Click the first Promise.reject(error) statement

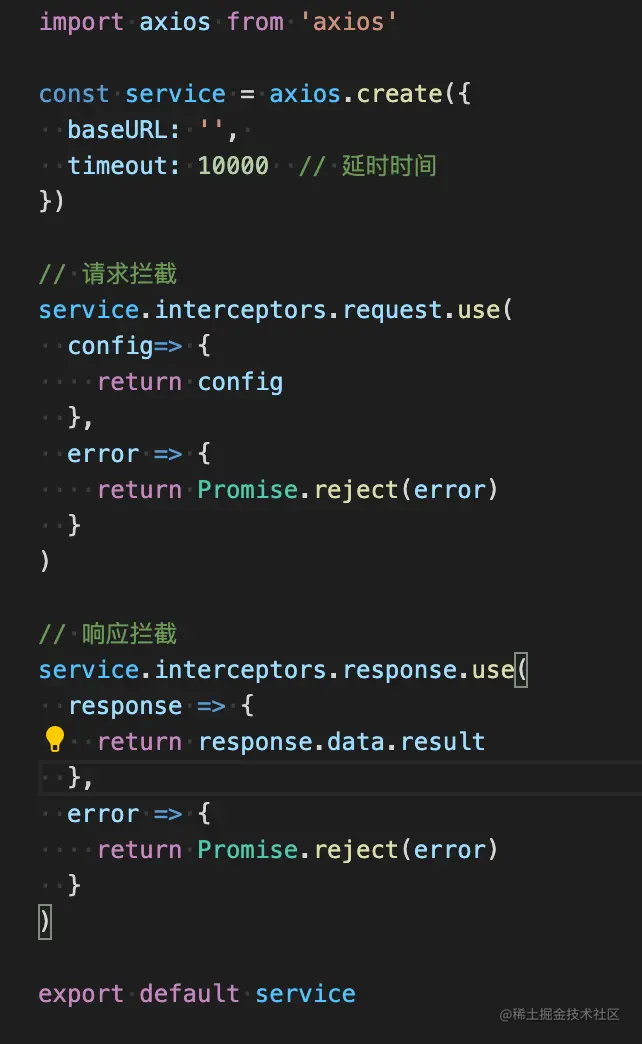point(348,490)
